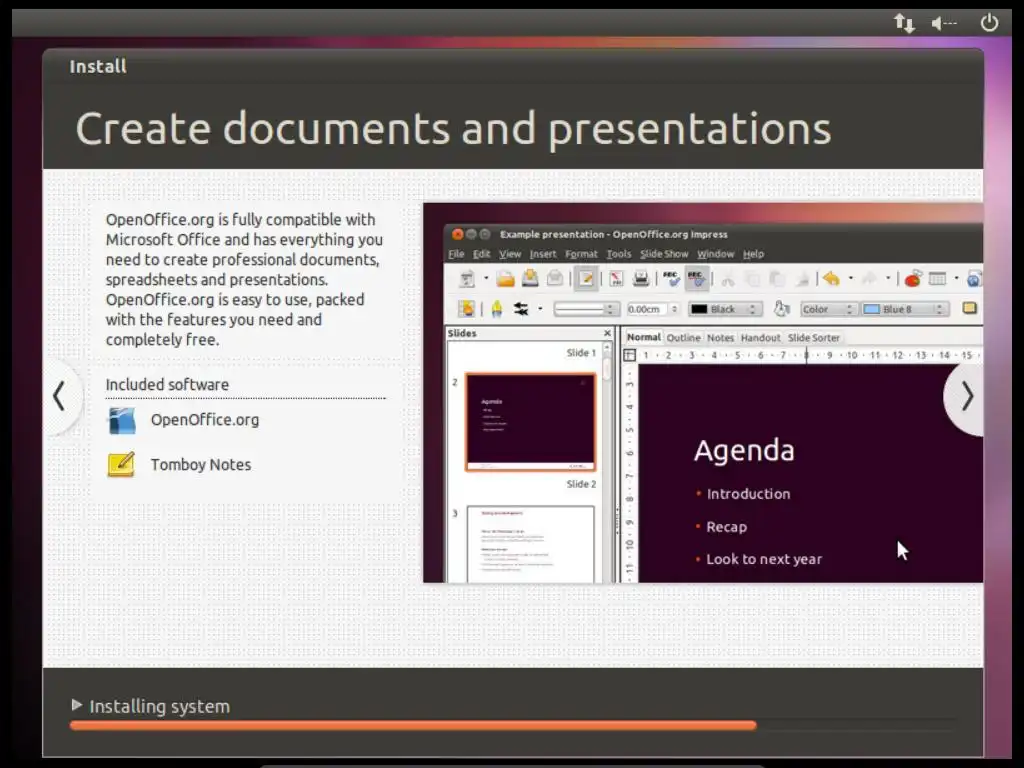
Task: Click the Cut scissors icon
Action: 728,280
